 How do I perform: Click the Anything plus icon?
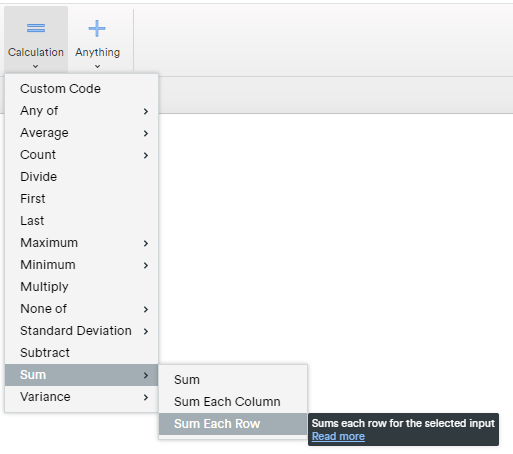pos(97,28)
